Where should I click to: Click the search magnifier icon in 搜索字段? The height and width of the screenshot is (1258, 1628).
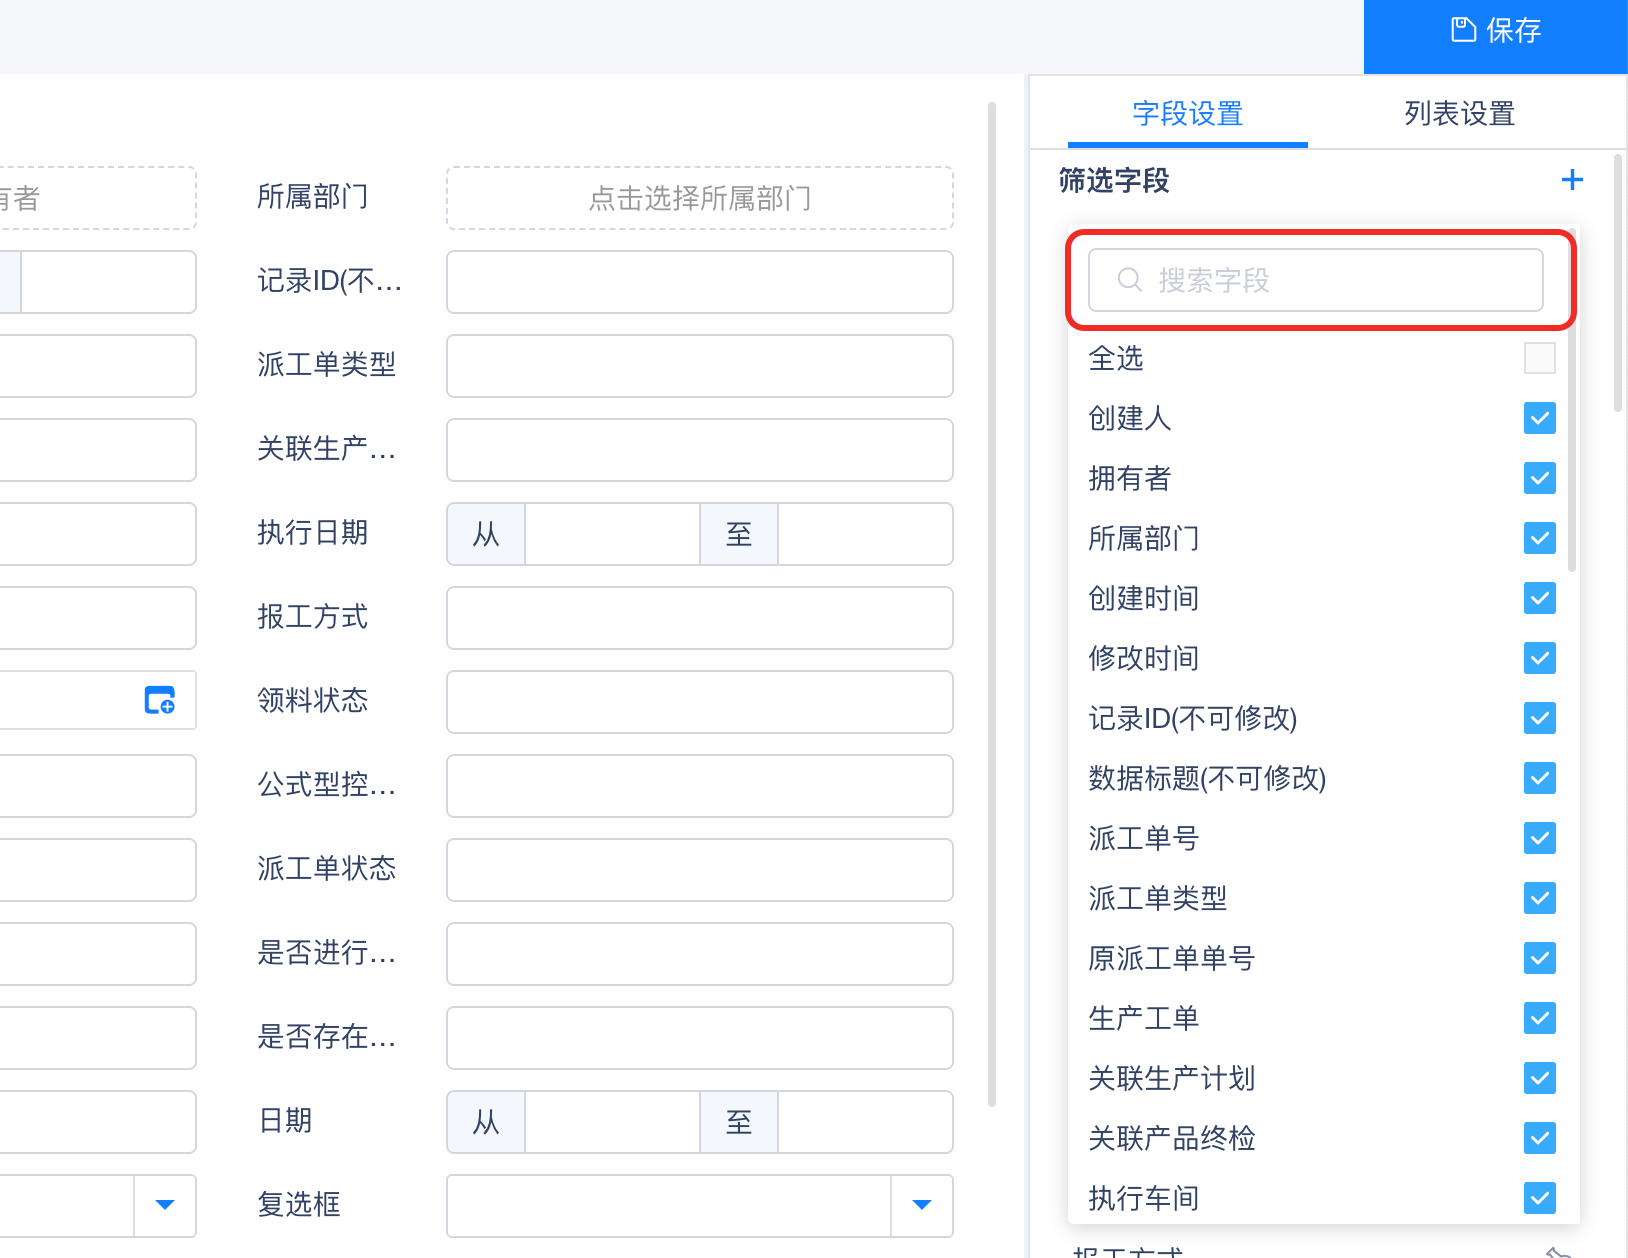[1130, 280]
